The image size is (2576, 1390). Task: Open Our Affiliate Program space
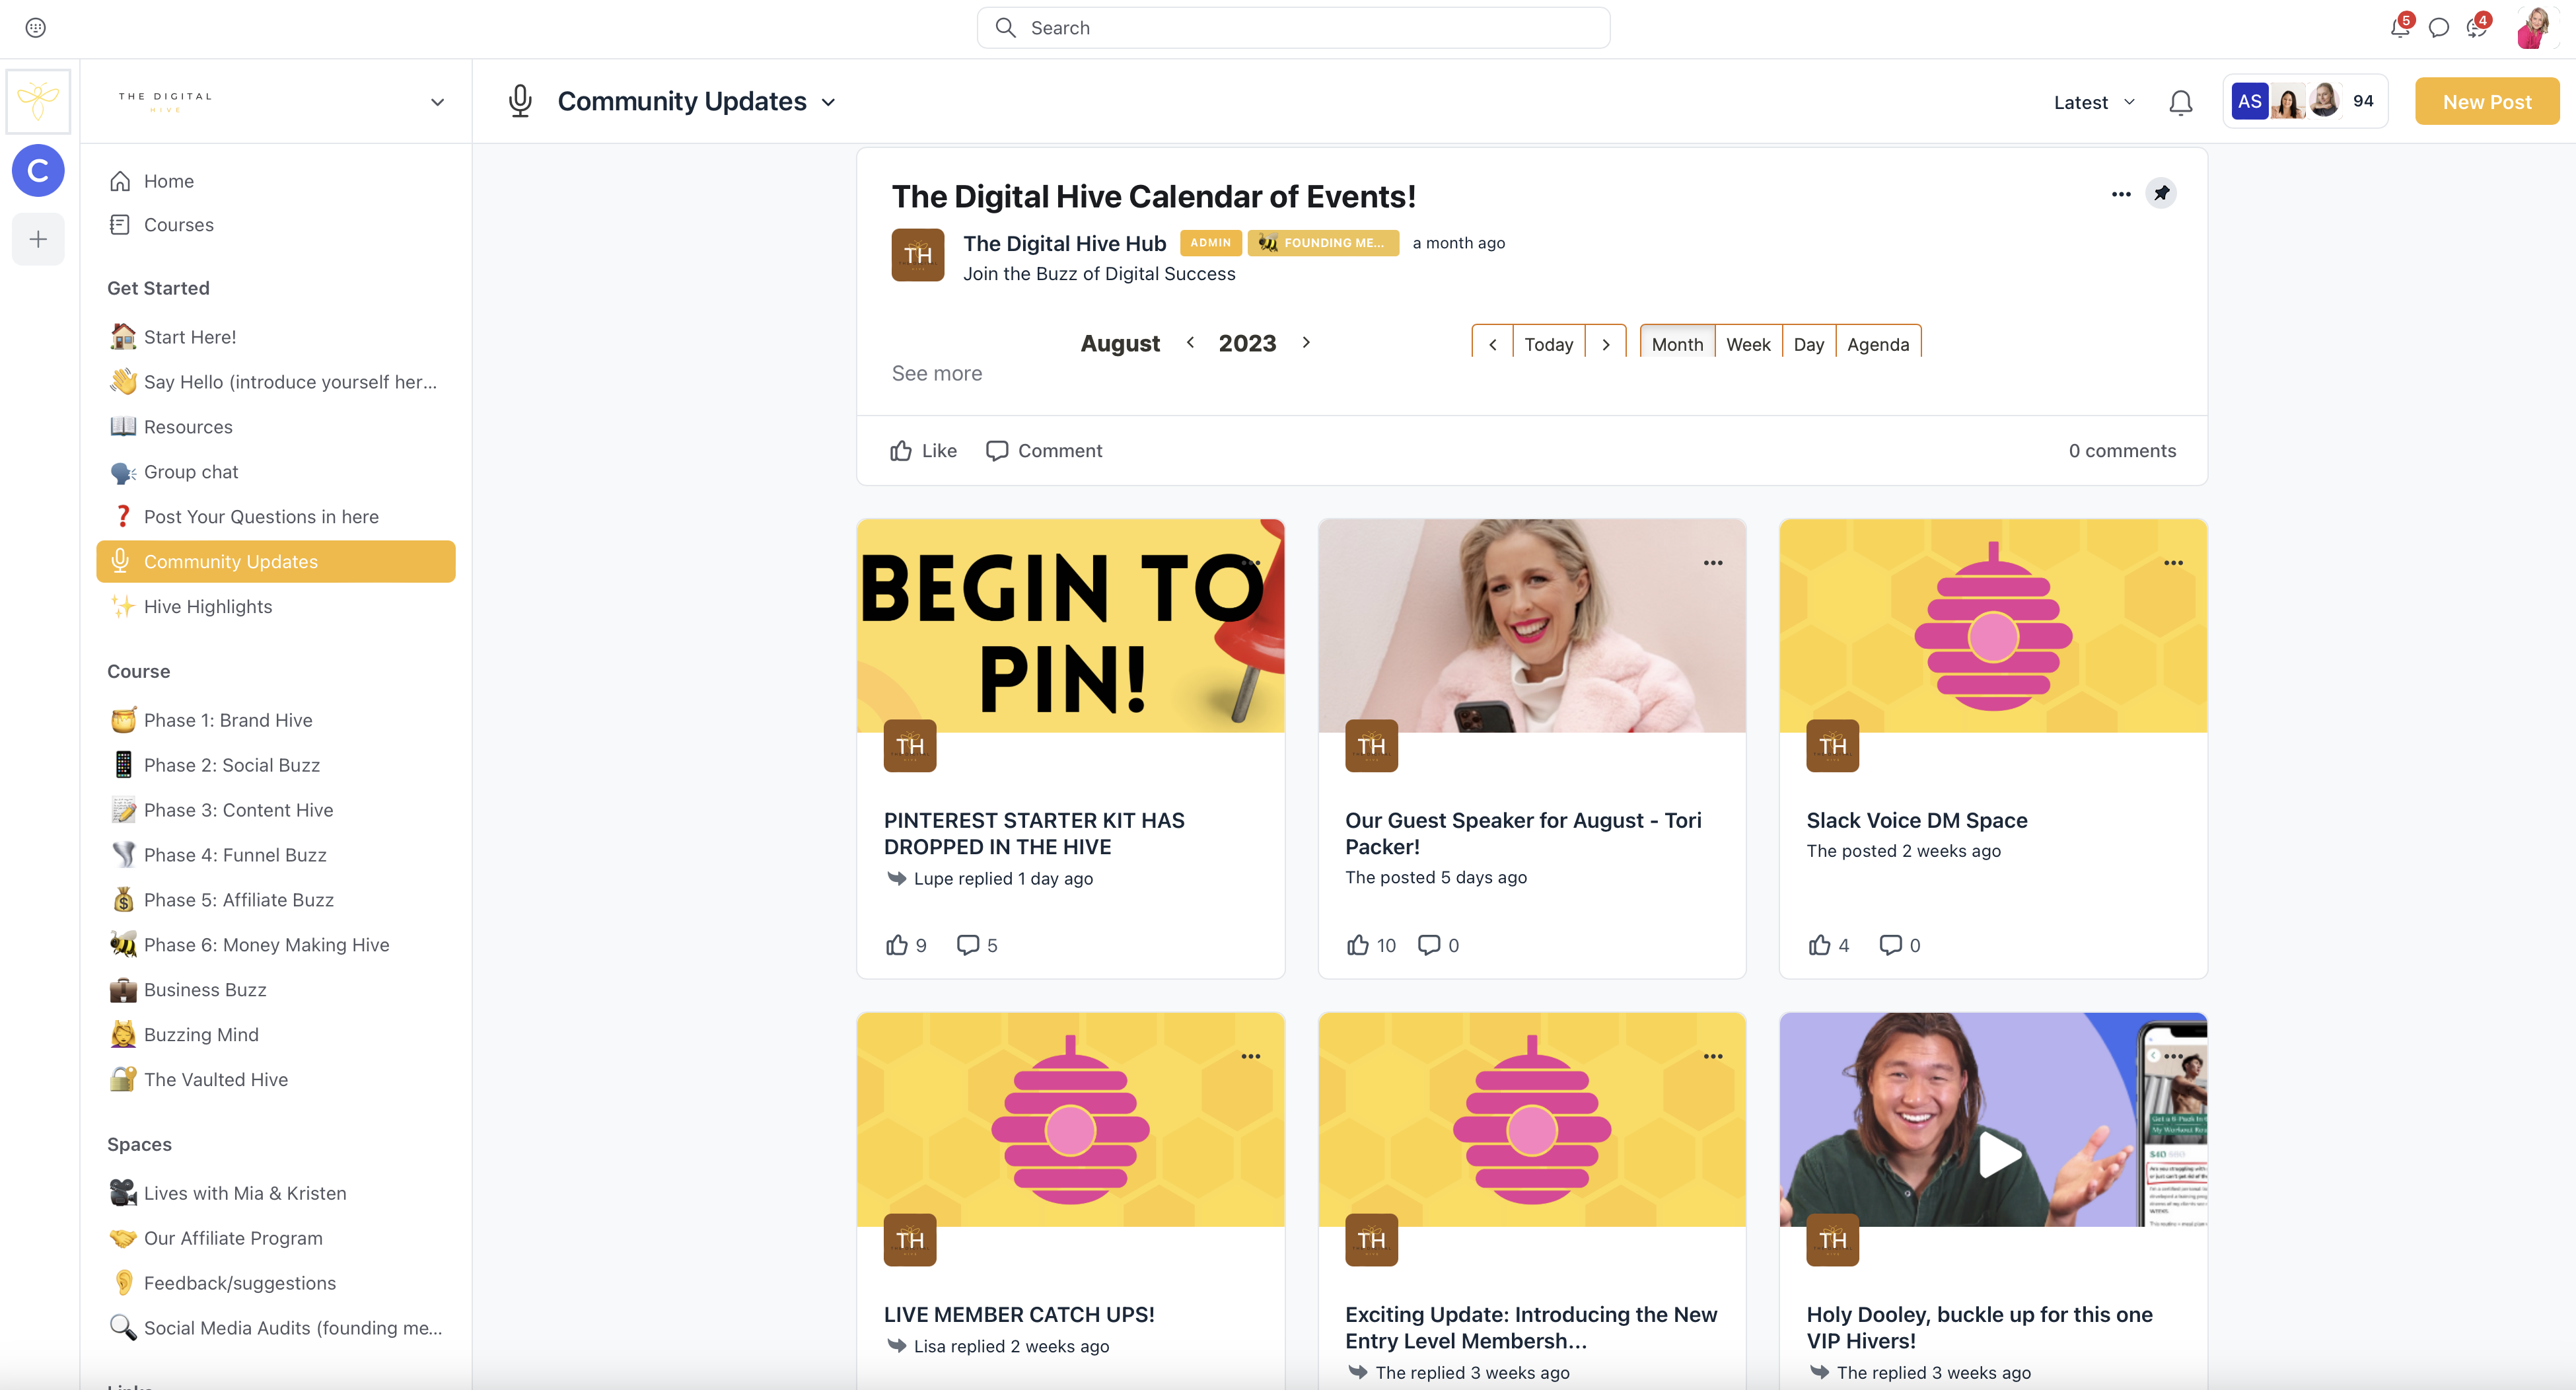click(275, 1238)
